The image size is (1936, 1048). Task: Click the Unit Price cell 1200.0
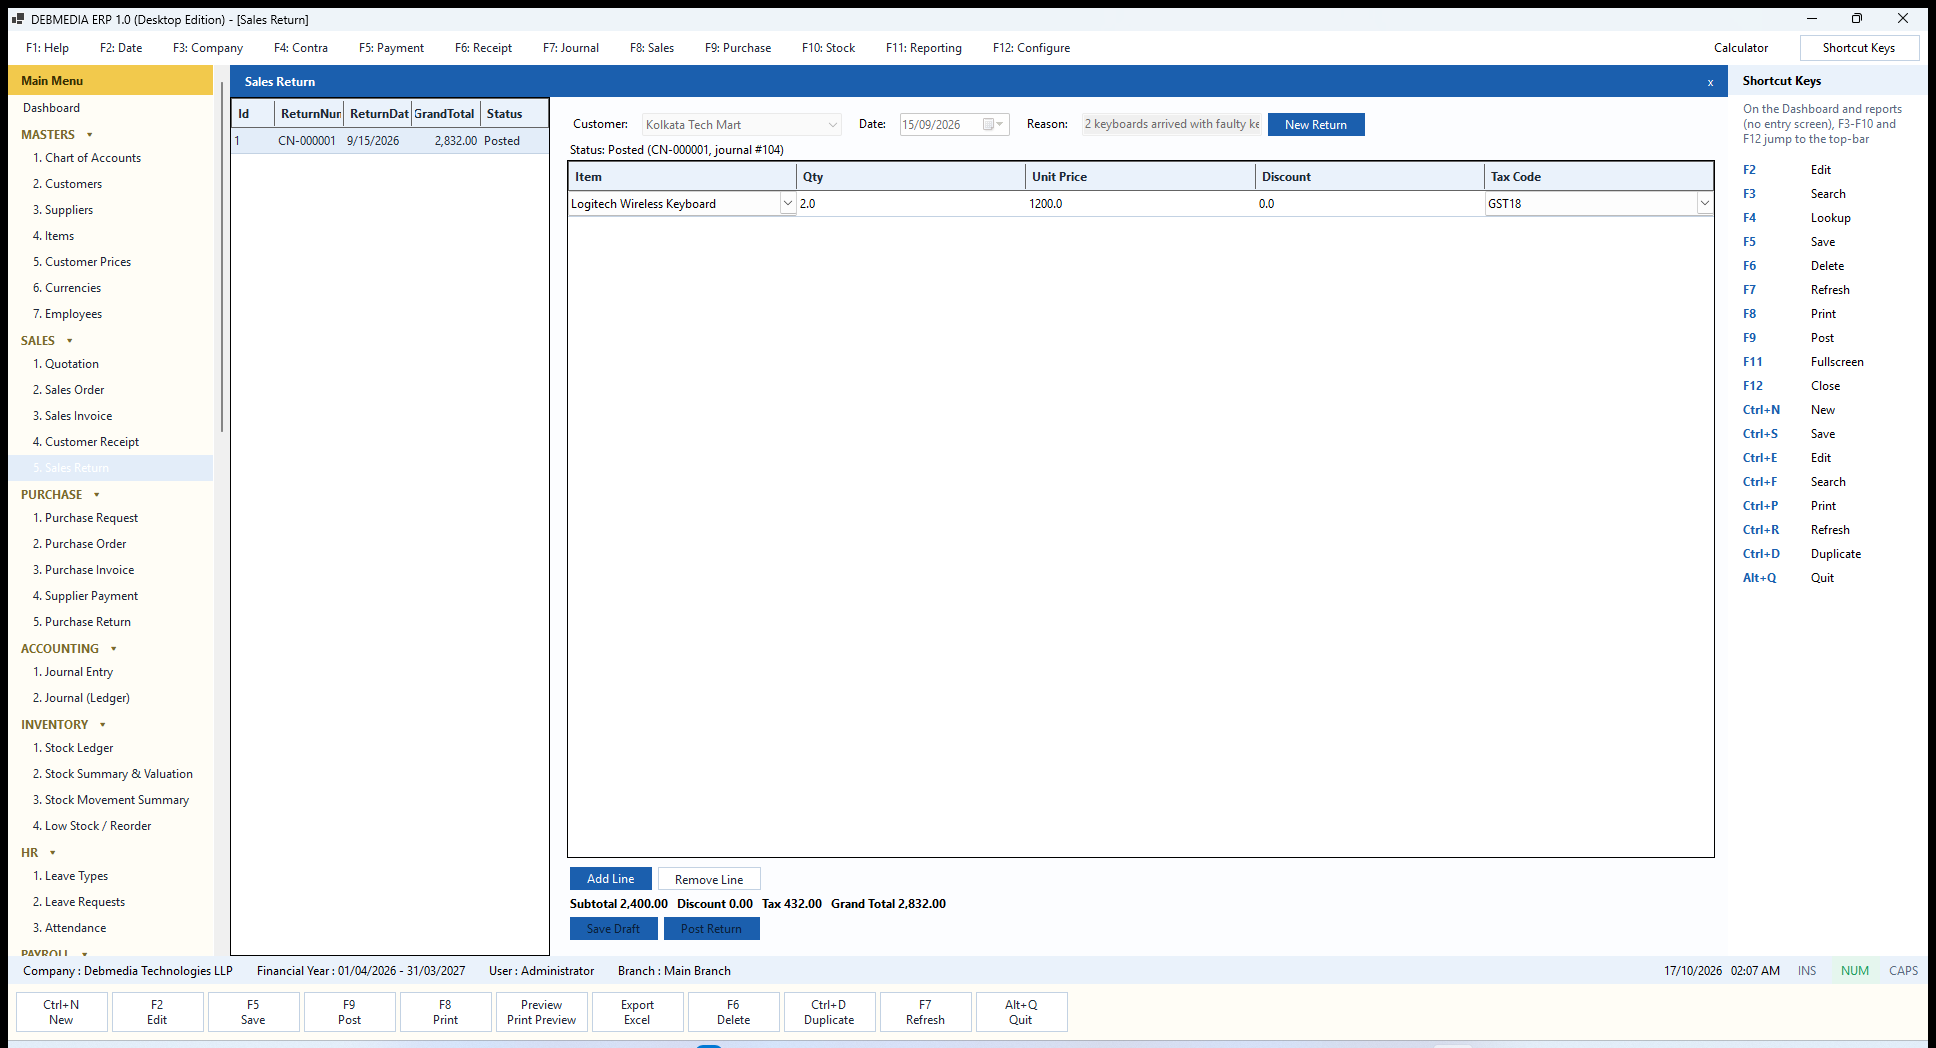[x=1140, y=204]
